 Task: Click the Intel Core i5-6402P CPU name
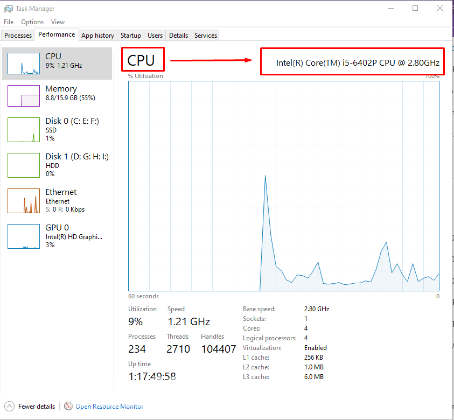point(358,63)
